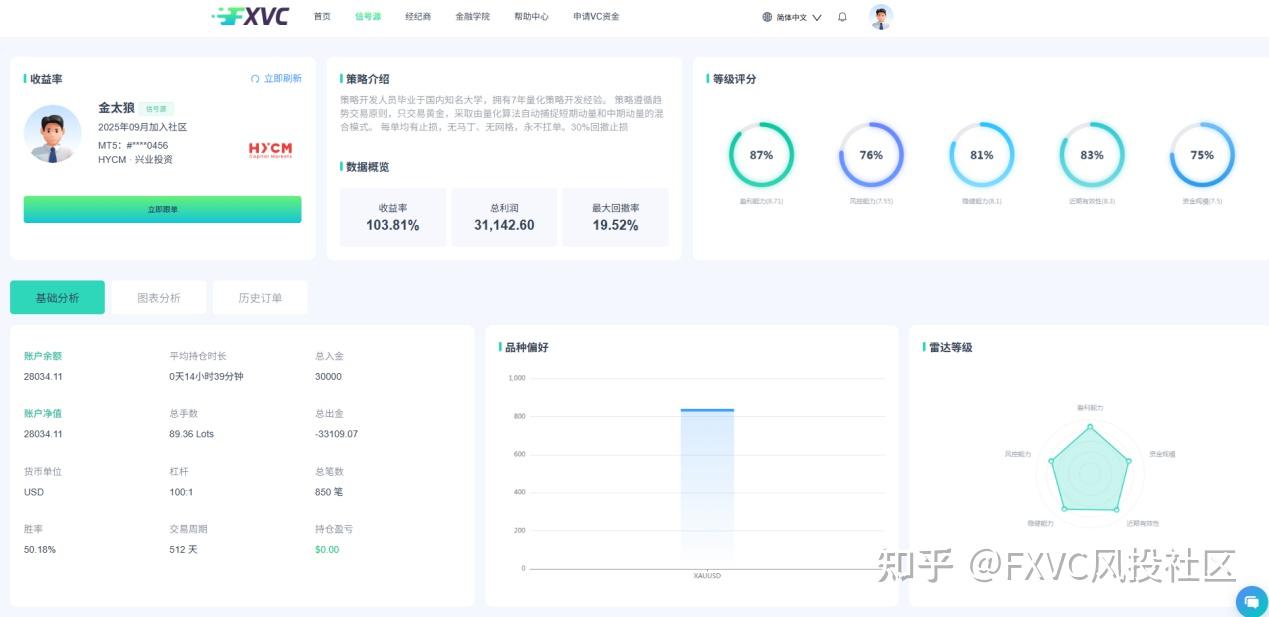Click the $0.00 floating profit value

pyautogui.click(x=327, y=550)
